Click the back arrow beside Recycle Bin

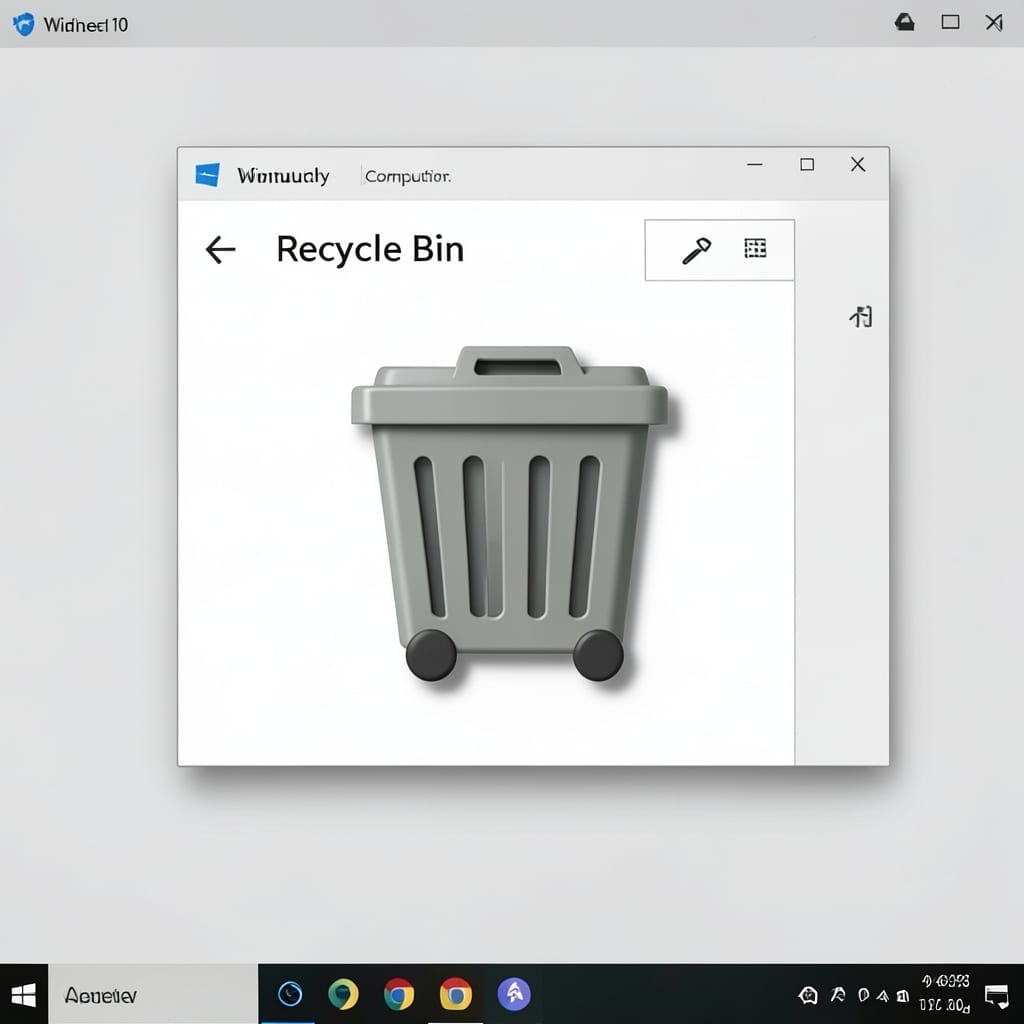pos(220,249)
